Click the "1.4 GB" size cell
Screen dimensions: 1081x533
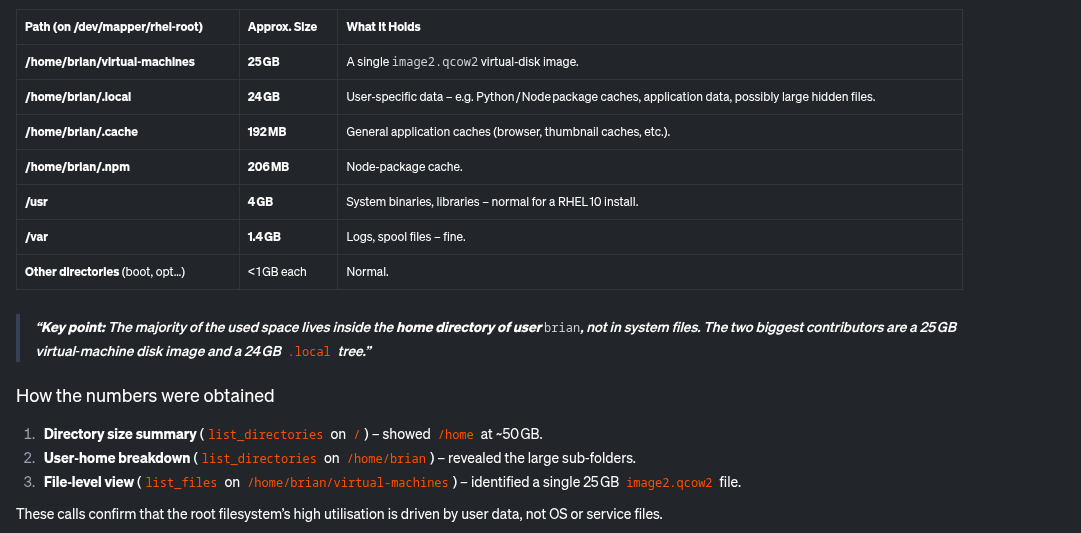coord(264,237)
